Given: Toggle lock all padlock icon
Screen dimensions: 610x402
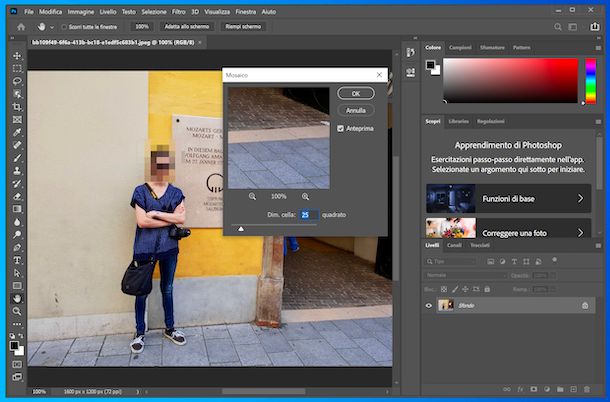Looking at the screenshot, I should coord(487,289).
